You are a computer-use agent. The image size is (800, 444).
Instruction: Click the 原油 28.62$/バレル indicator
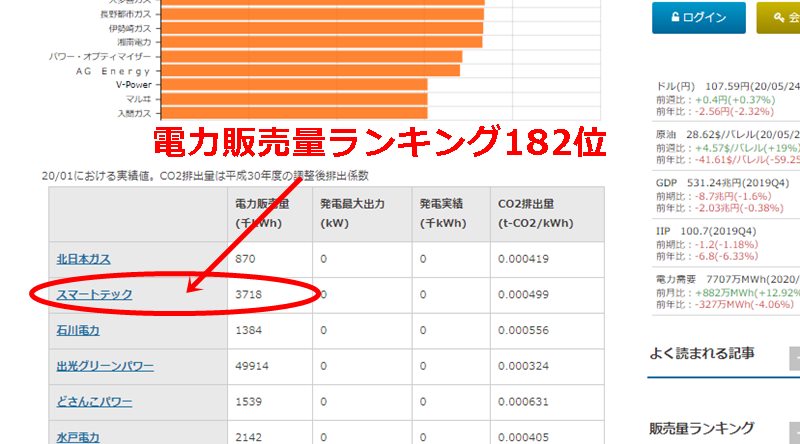pos(728,135)
